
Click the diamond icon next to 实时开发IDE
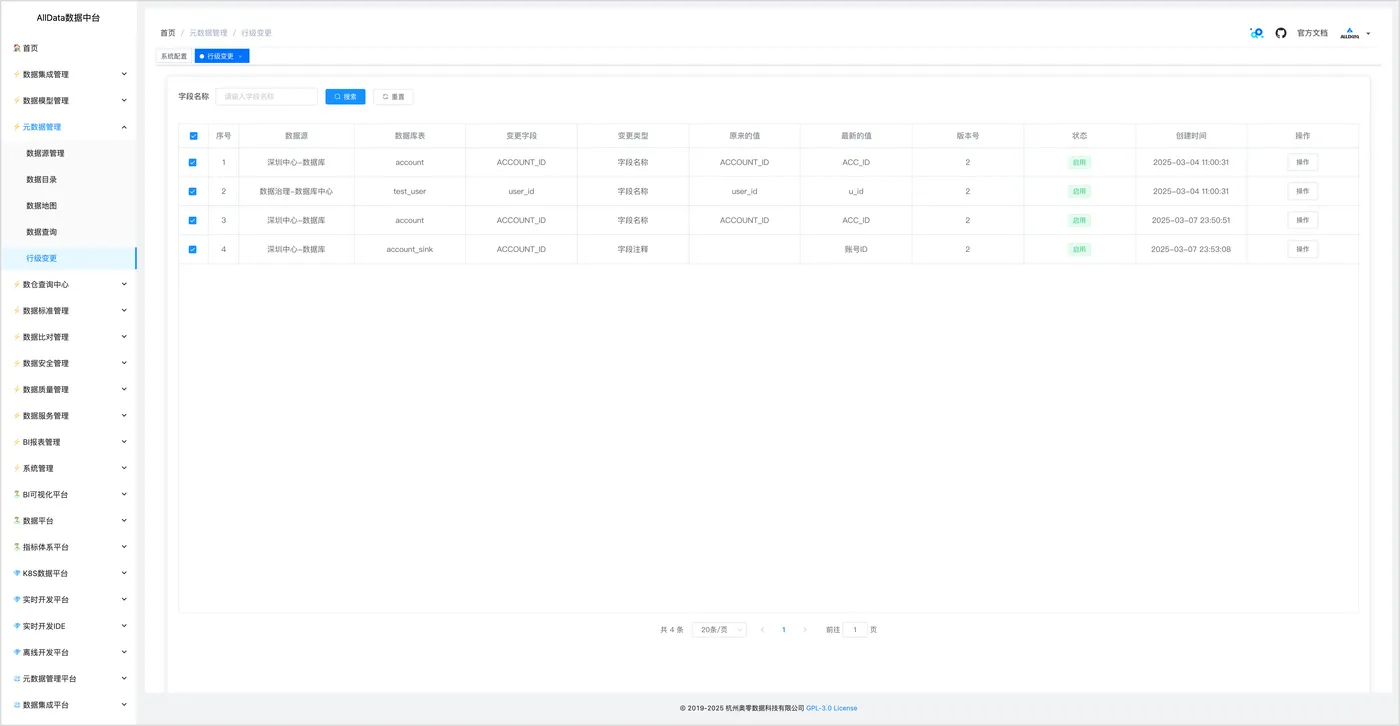click(17, 626)
